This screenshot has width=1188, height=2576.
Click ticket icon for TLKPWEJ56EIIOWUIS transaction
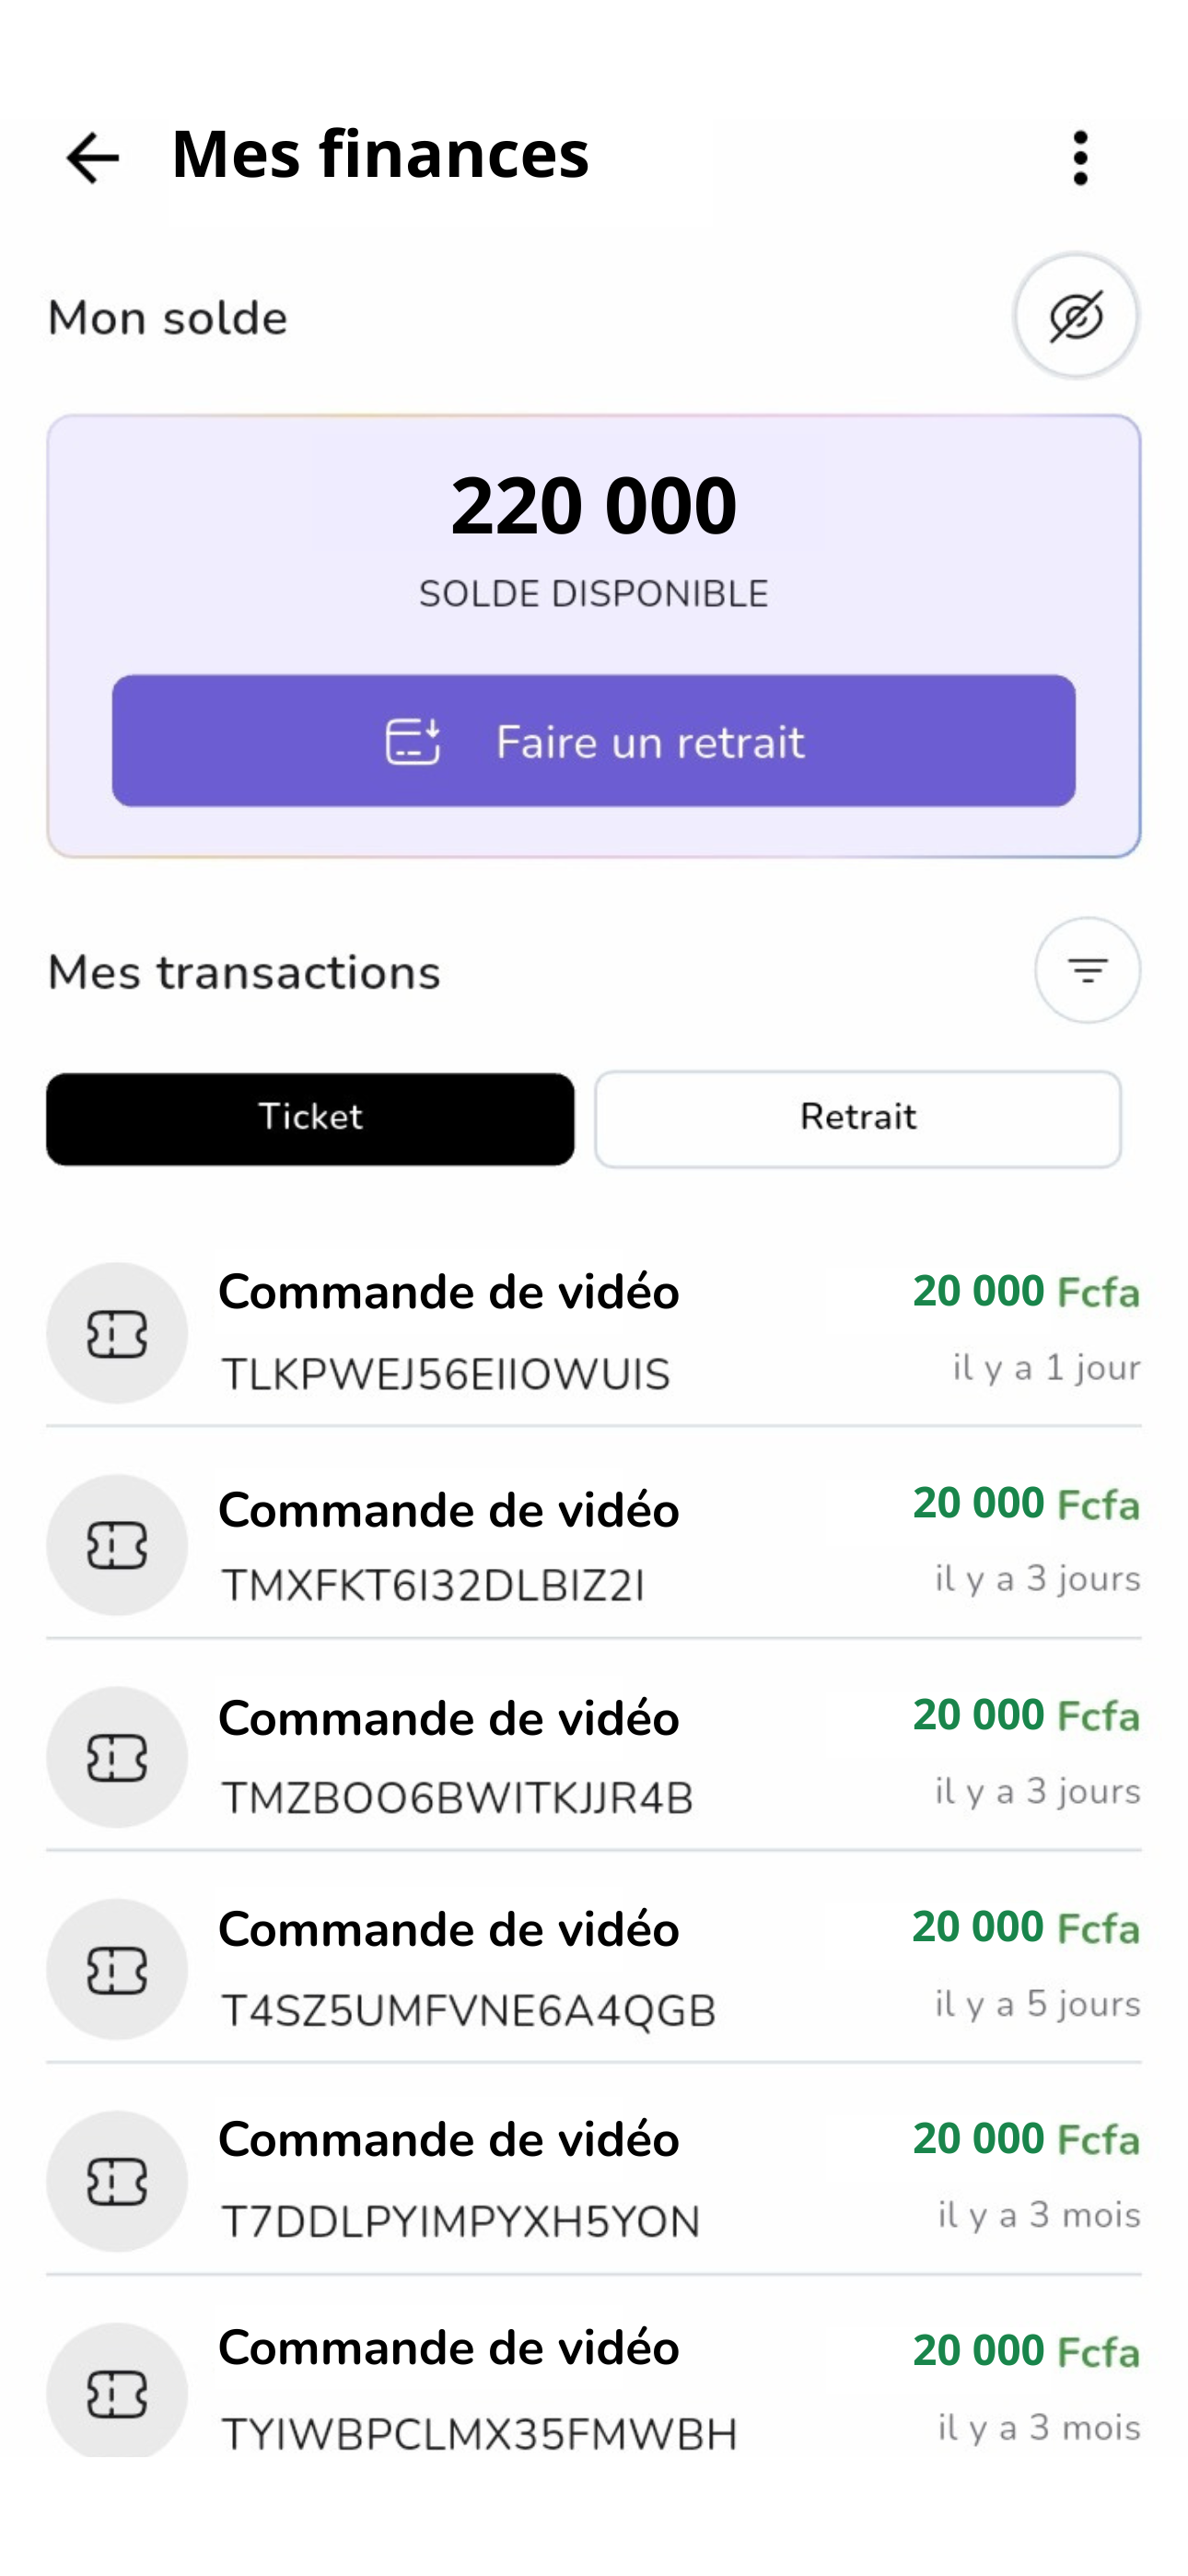[x=117, y=1333]
